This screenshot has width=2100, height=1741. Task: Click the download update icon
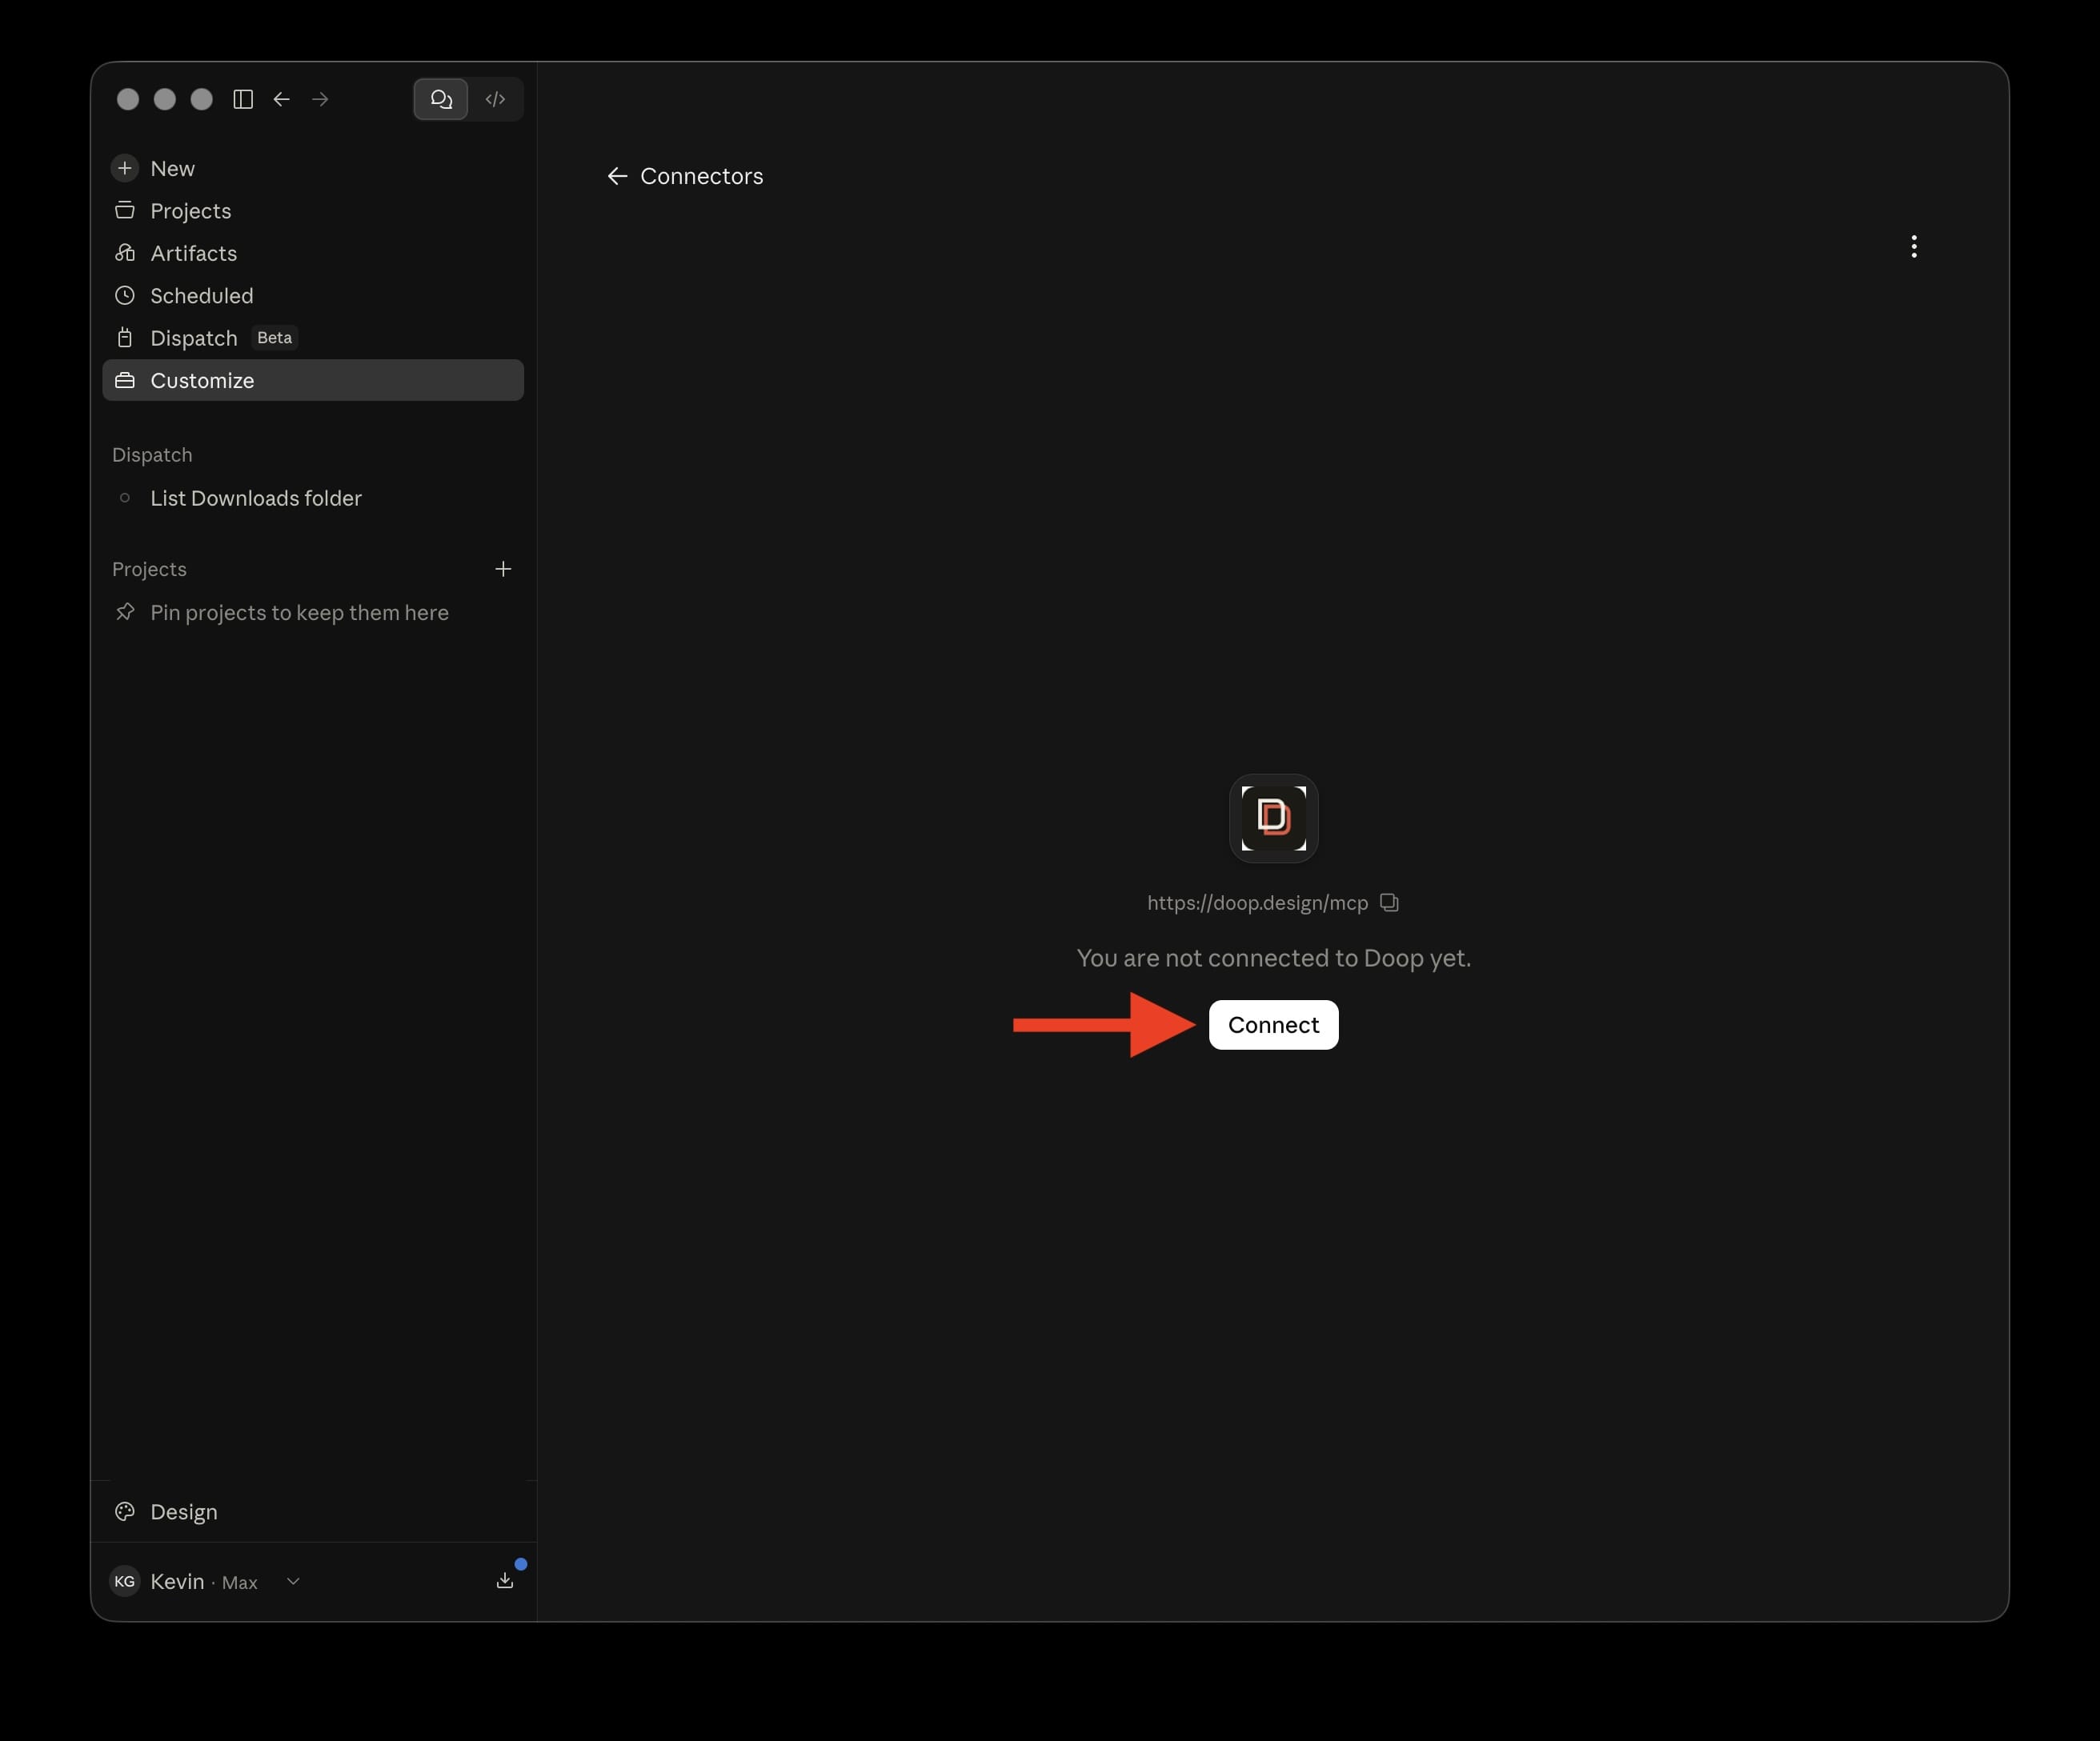pos(505,1580)
